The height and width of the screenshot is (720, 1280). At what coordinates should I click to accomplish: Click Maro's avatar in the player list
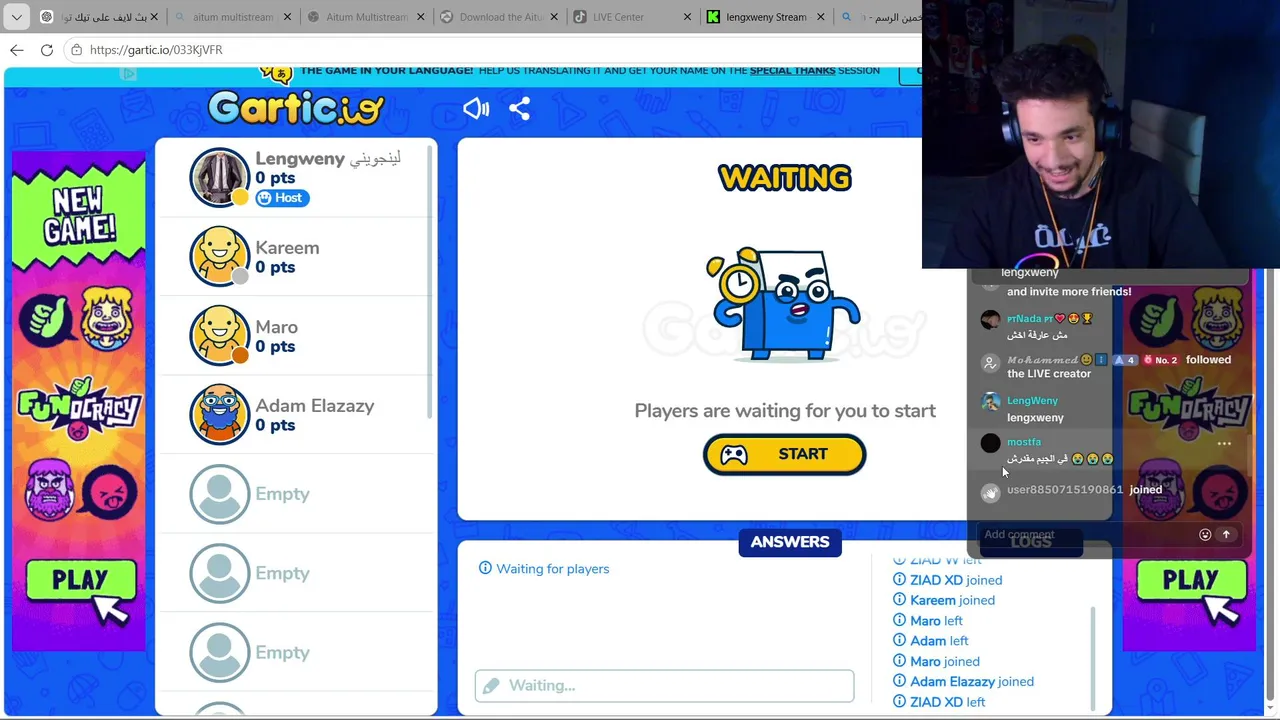pyautogui.click(x=219, y=335)
